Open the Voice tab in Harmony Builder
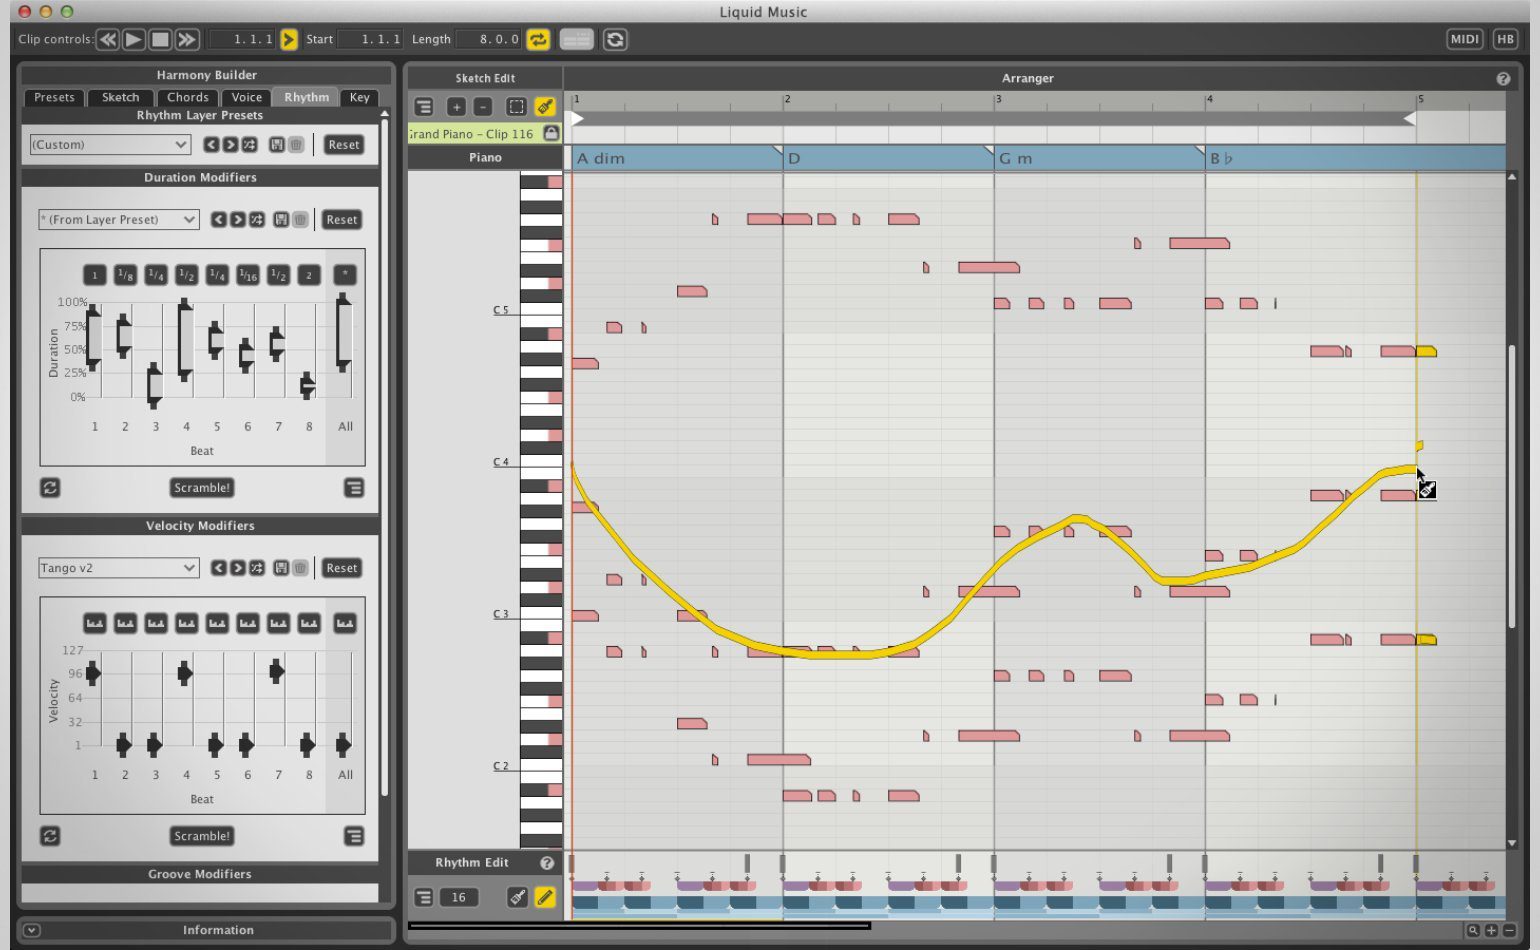This screenshot has height=950, width=1540. (x=246, y=98)
